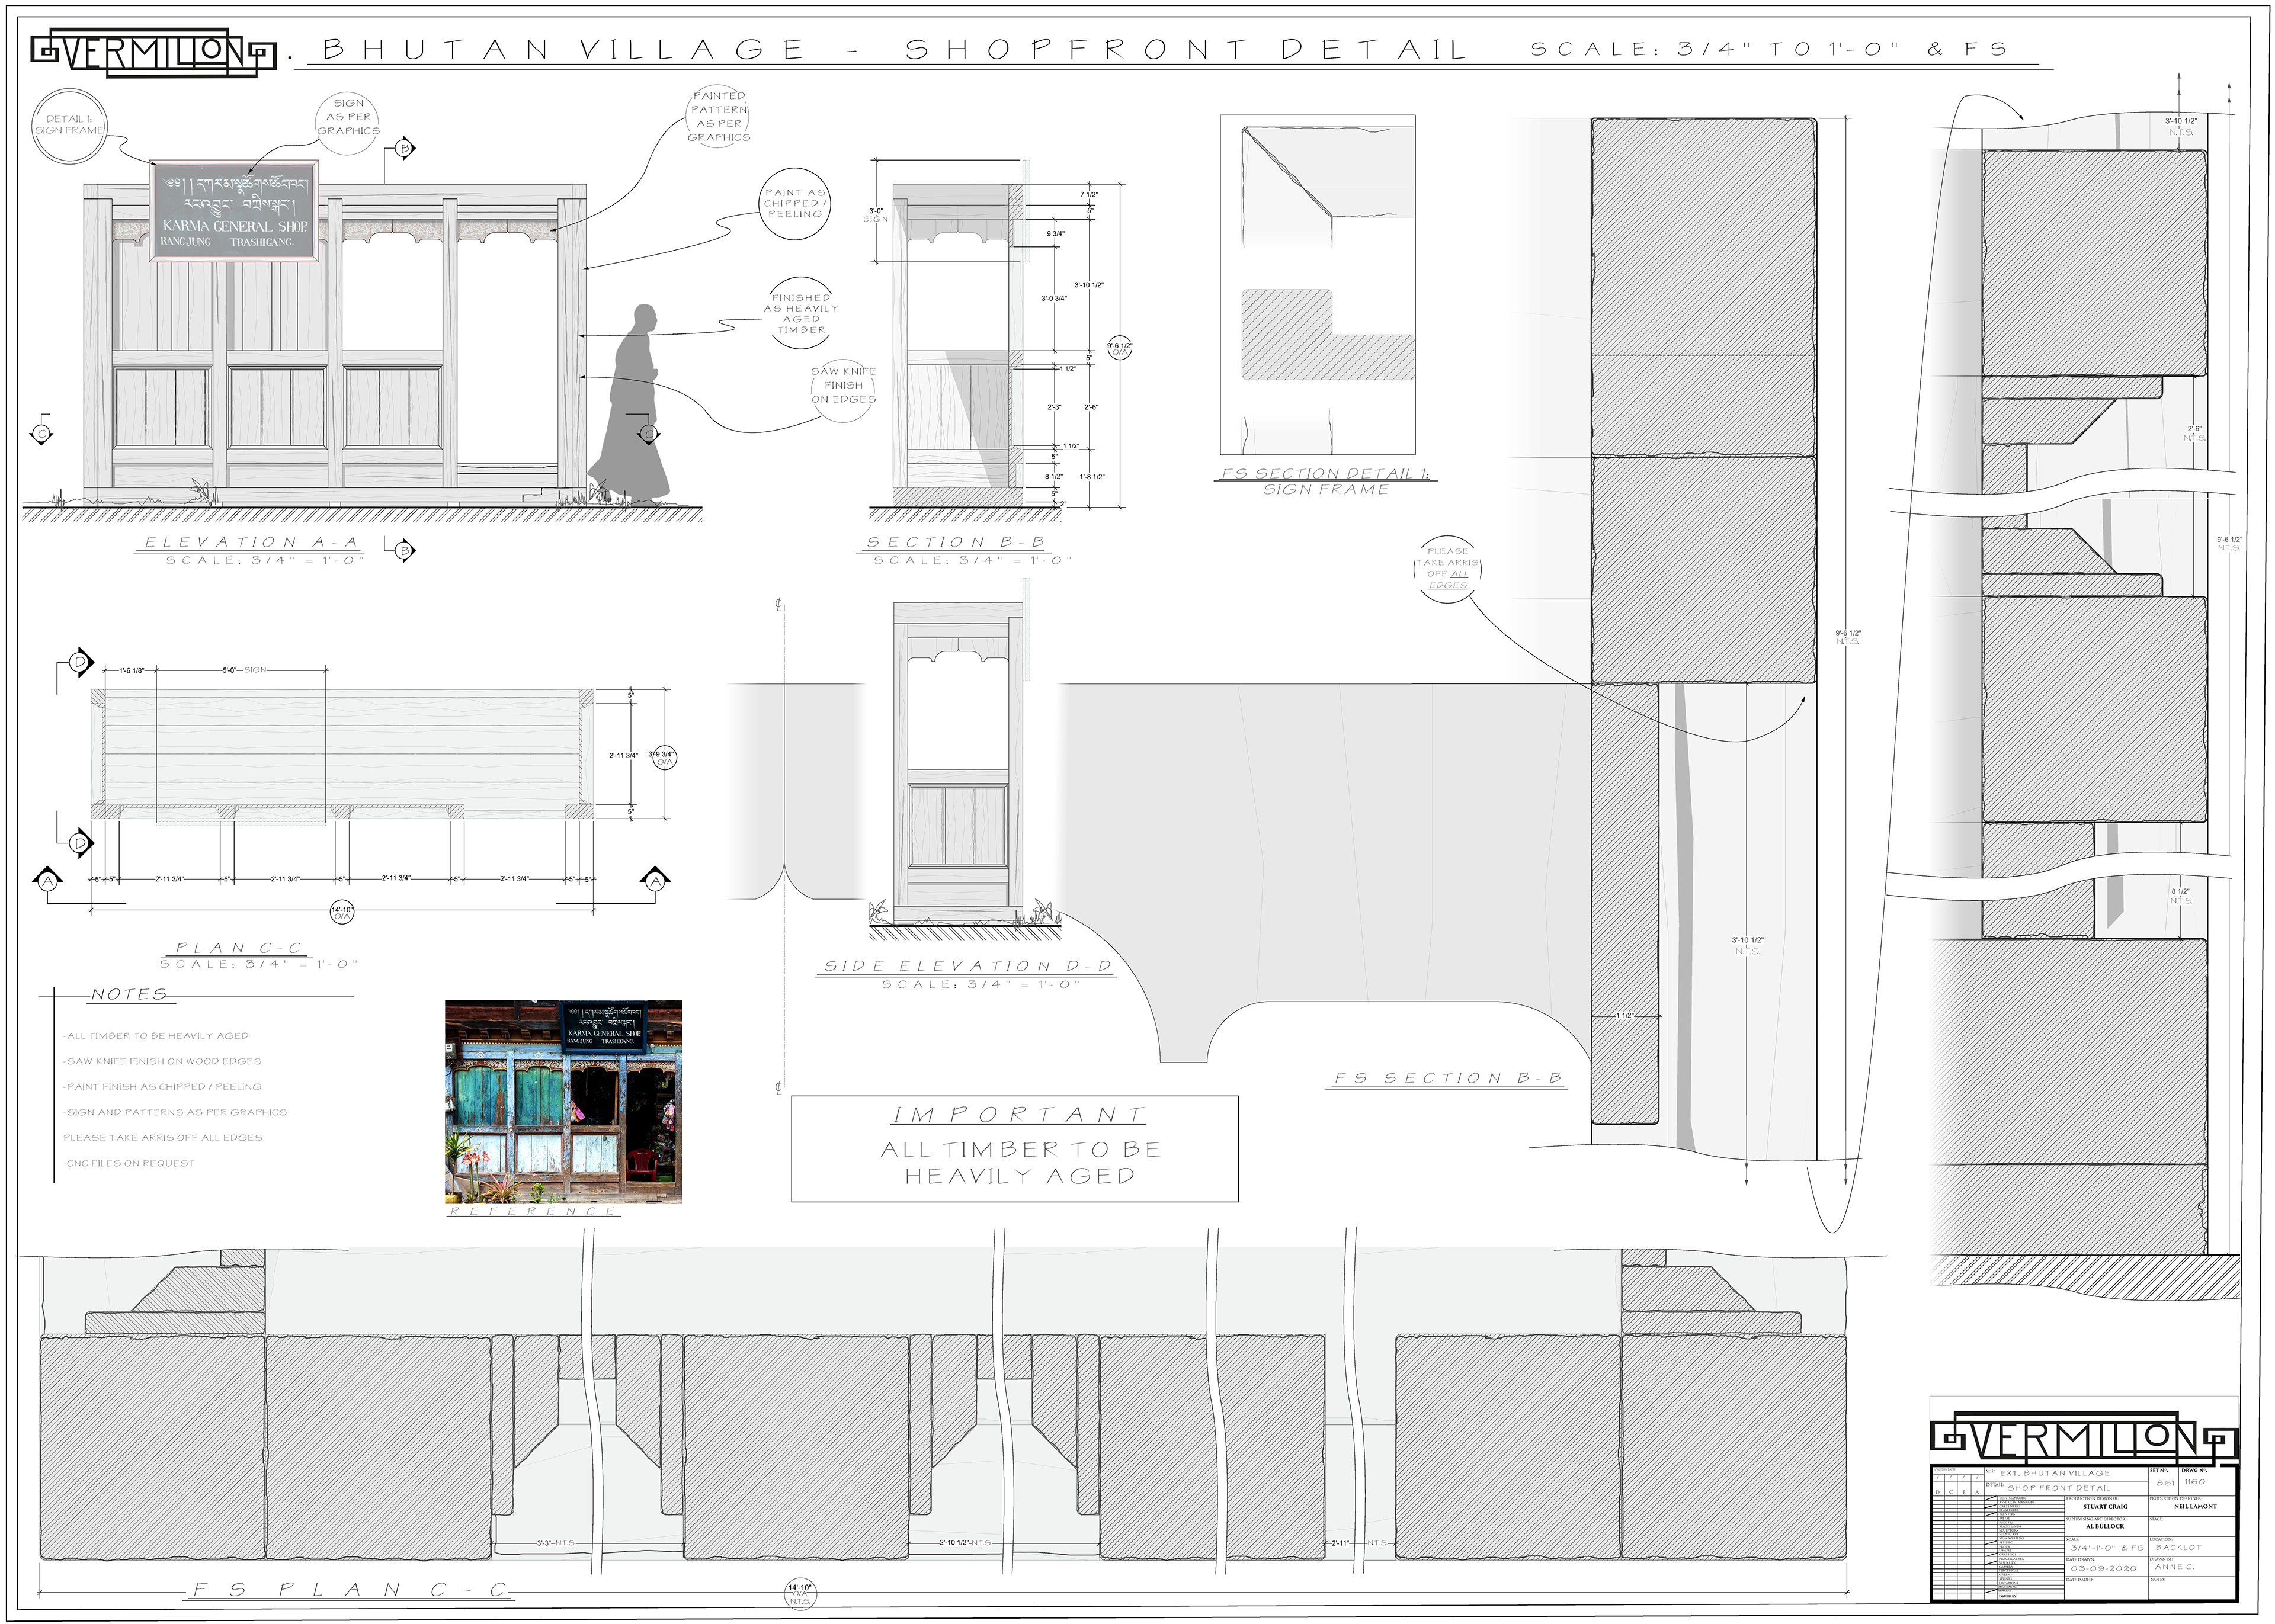The image size is (2275, 1624).
Task: Click the 'Elevation A-A' title label
Action: 250,543
